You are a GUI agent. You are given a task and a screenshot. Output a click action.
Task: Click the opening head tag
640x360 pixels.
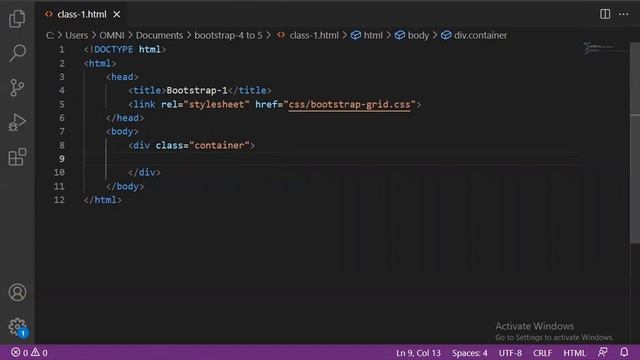coord(122,77)
